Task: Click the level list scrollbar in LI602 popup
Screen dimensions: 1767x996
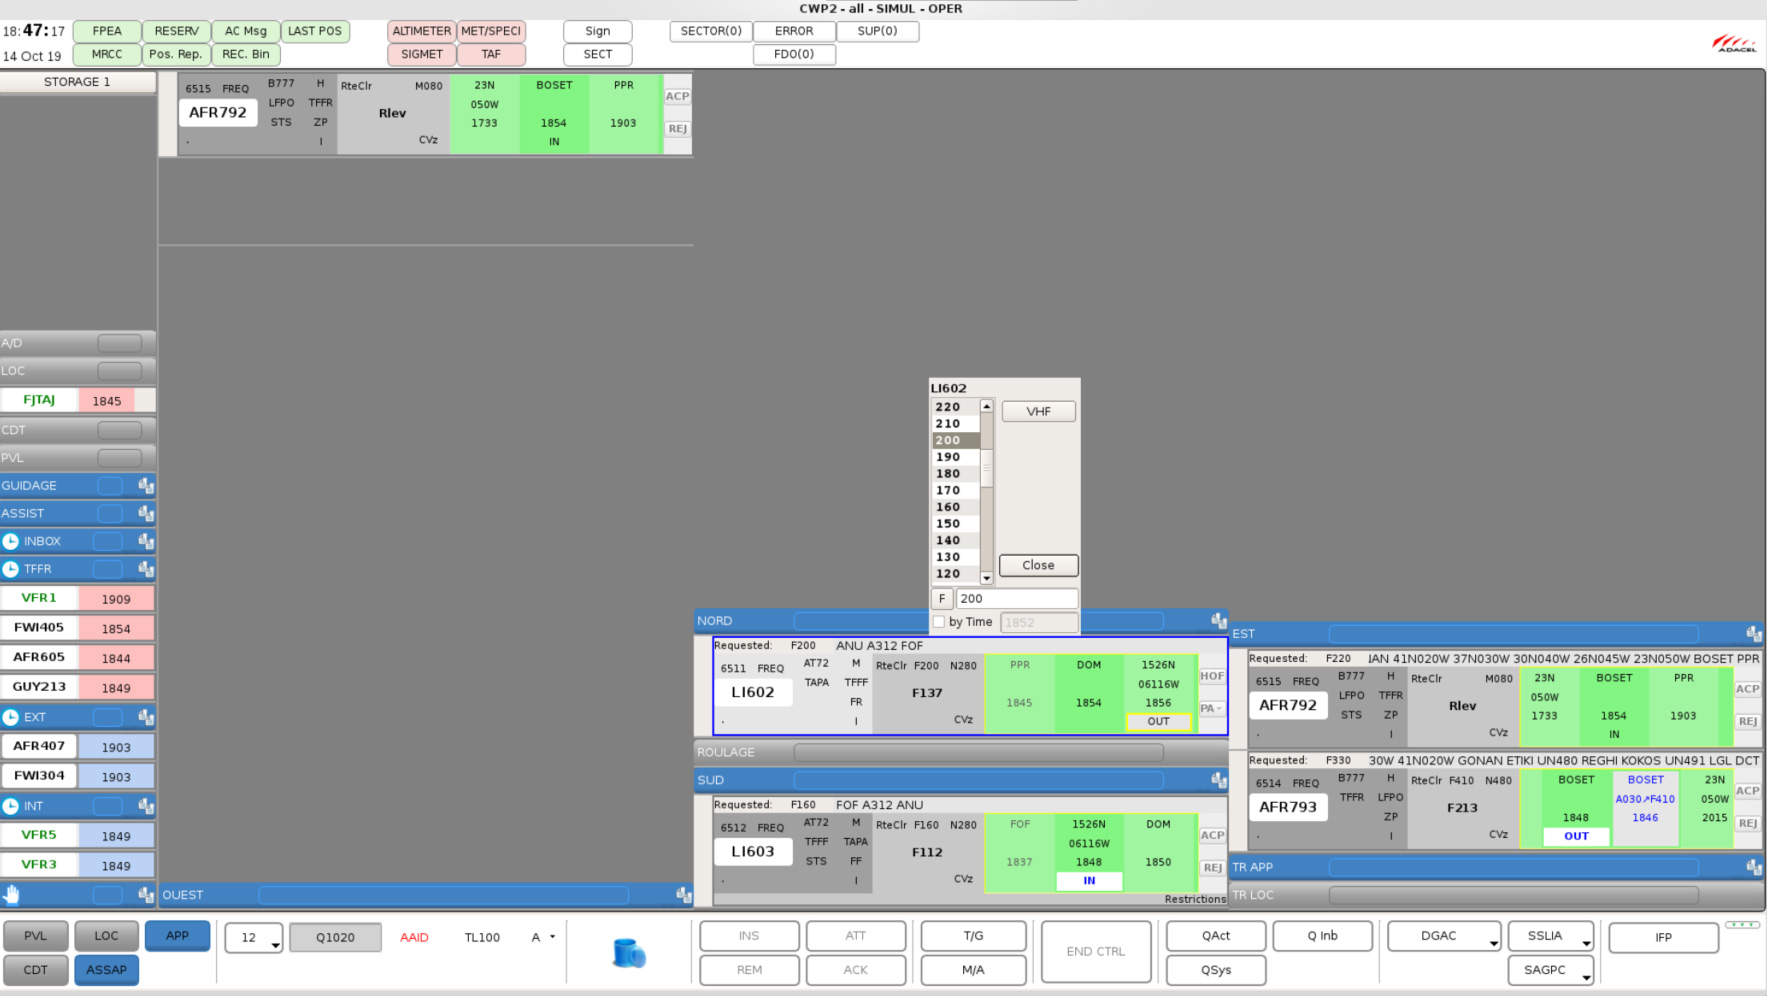Action: coord(986,492)
